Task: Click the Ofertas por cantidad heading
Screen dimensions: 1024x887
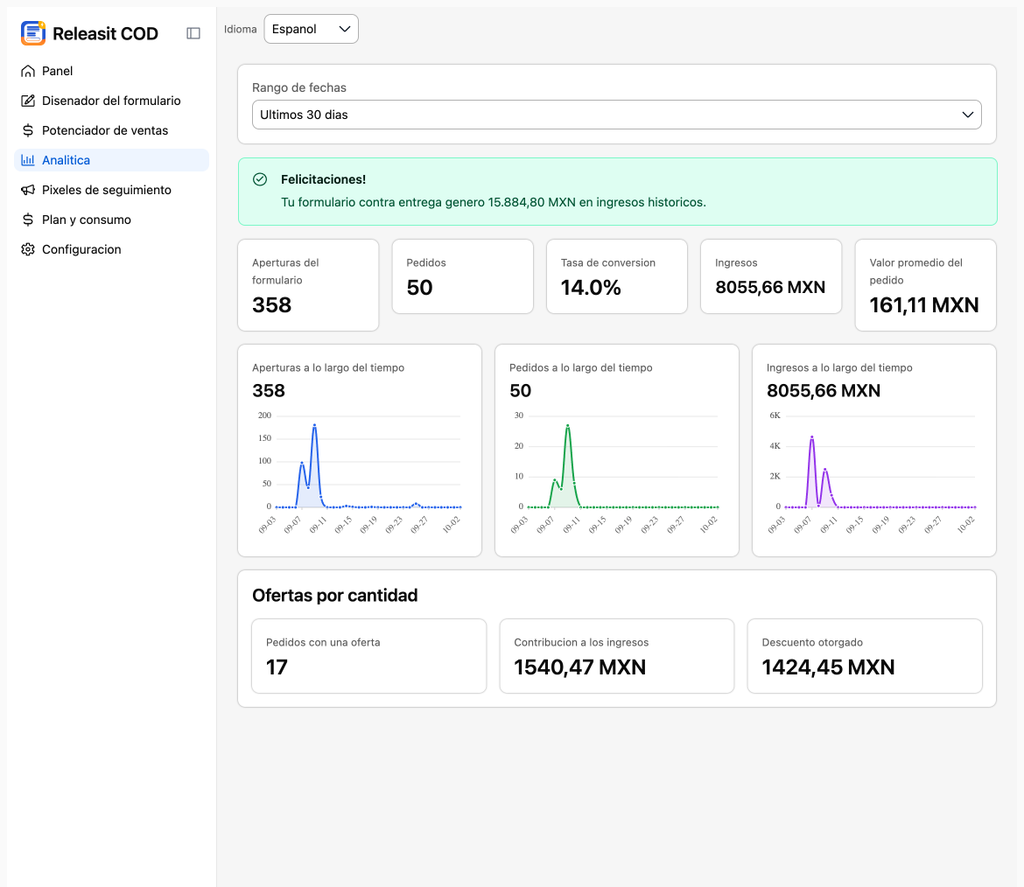Action: pos(335,596)
